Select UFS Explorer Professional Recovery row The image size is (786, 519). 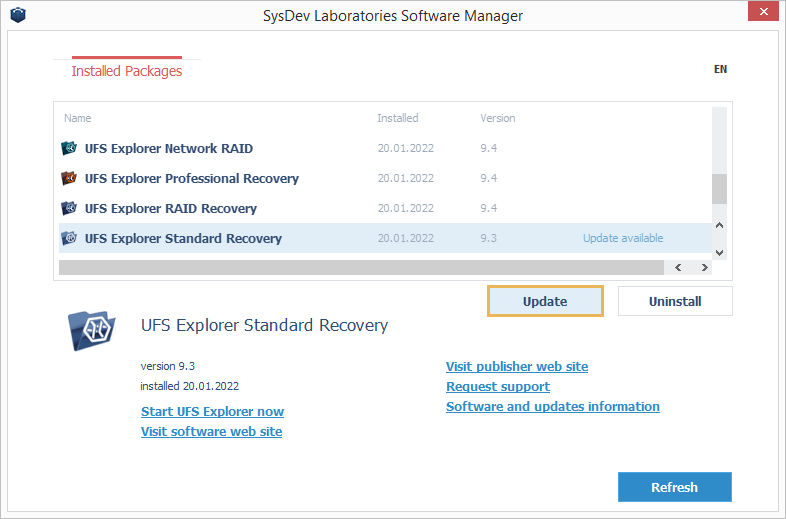[x=385, y=178]
